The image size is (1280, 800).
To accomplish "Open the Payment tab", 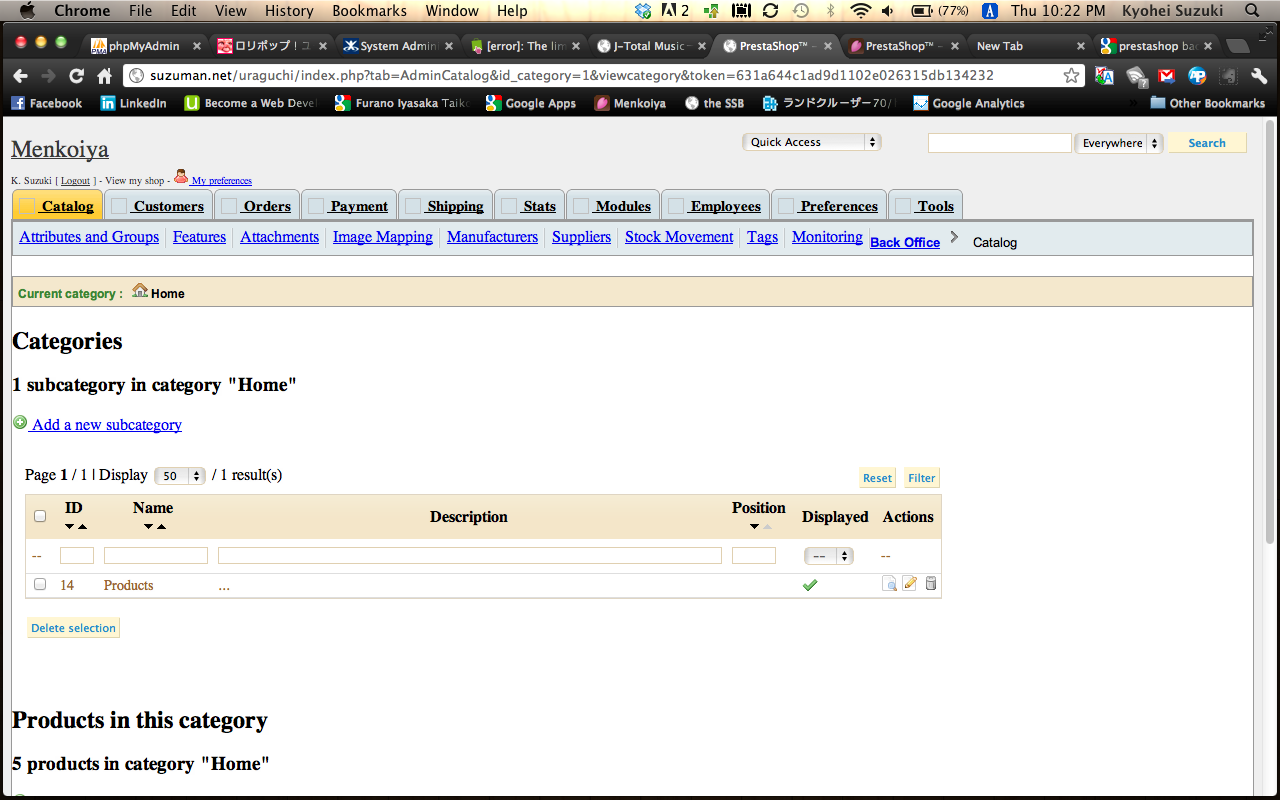I will pos(349,205).
